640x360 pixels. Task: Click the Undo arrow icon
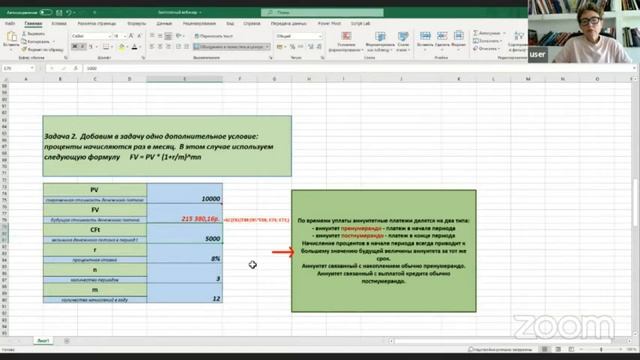(69, 13)
